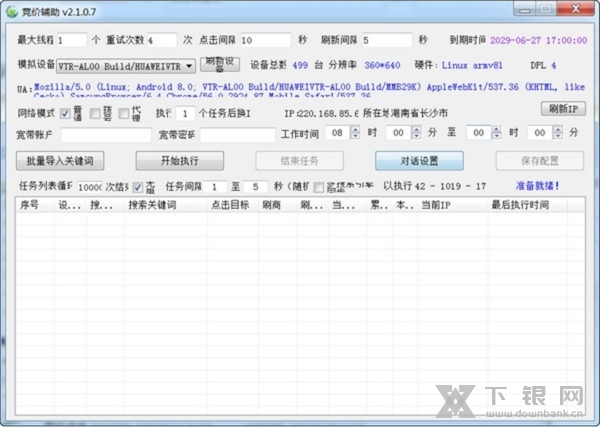Click the 批量导入关键词 button
The image size is (600, 427).
point(60,161)
